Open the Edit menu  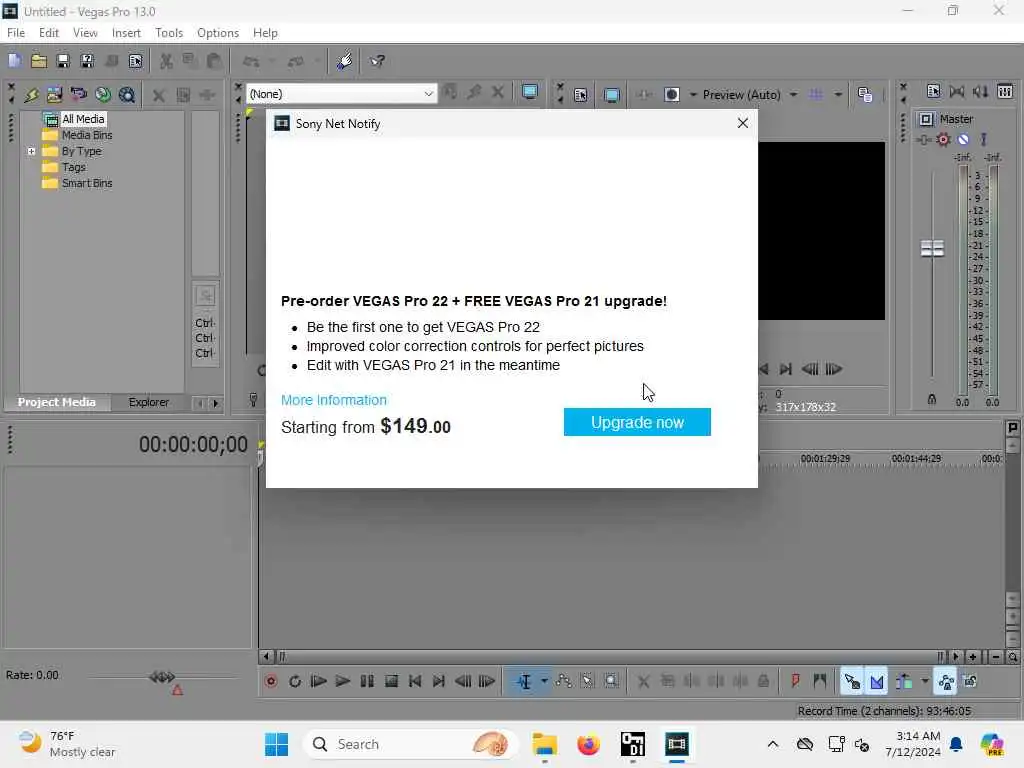click(x=48, y=33)
